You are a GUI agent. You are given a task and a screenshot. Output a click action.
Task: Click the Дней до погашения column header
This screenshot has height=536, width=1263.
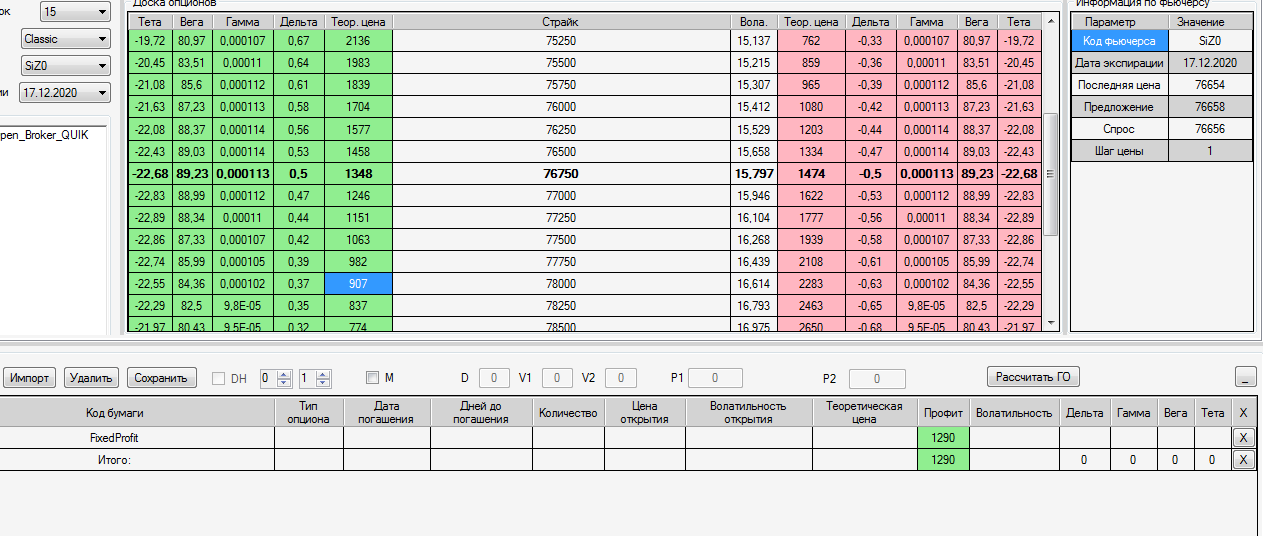[x=481, y=412]
